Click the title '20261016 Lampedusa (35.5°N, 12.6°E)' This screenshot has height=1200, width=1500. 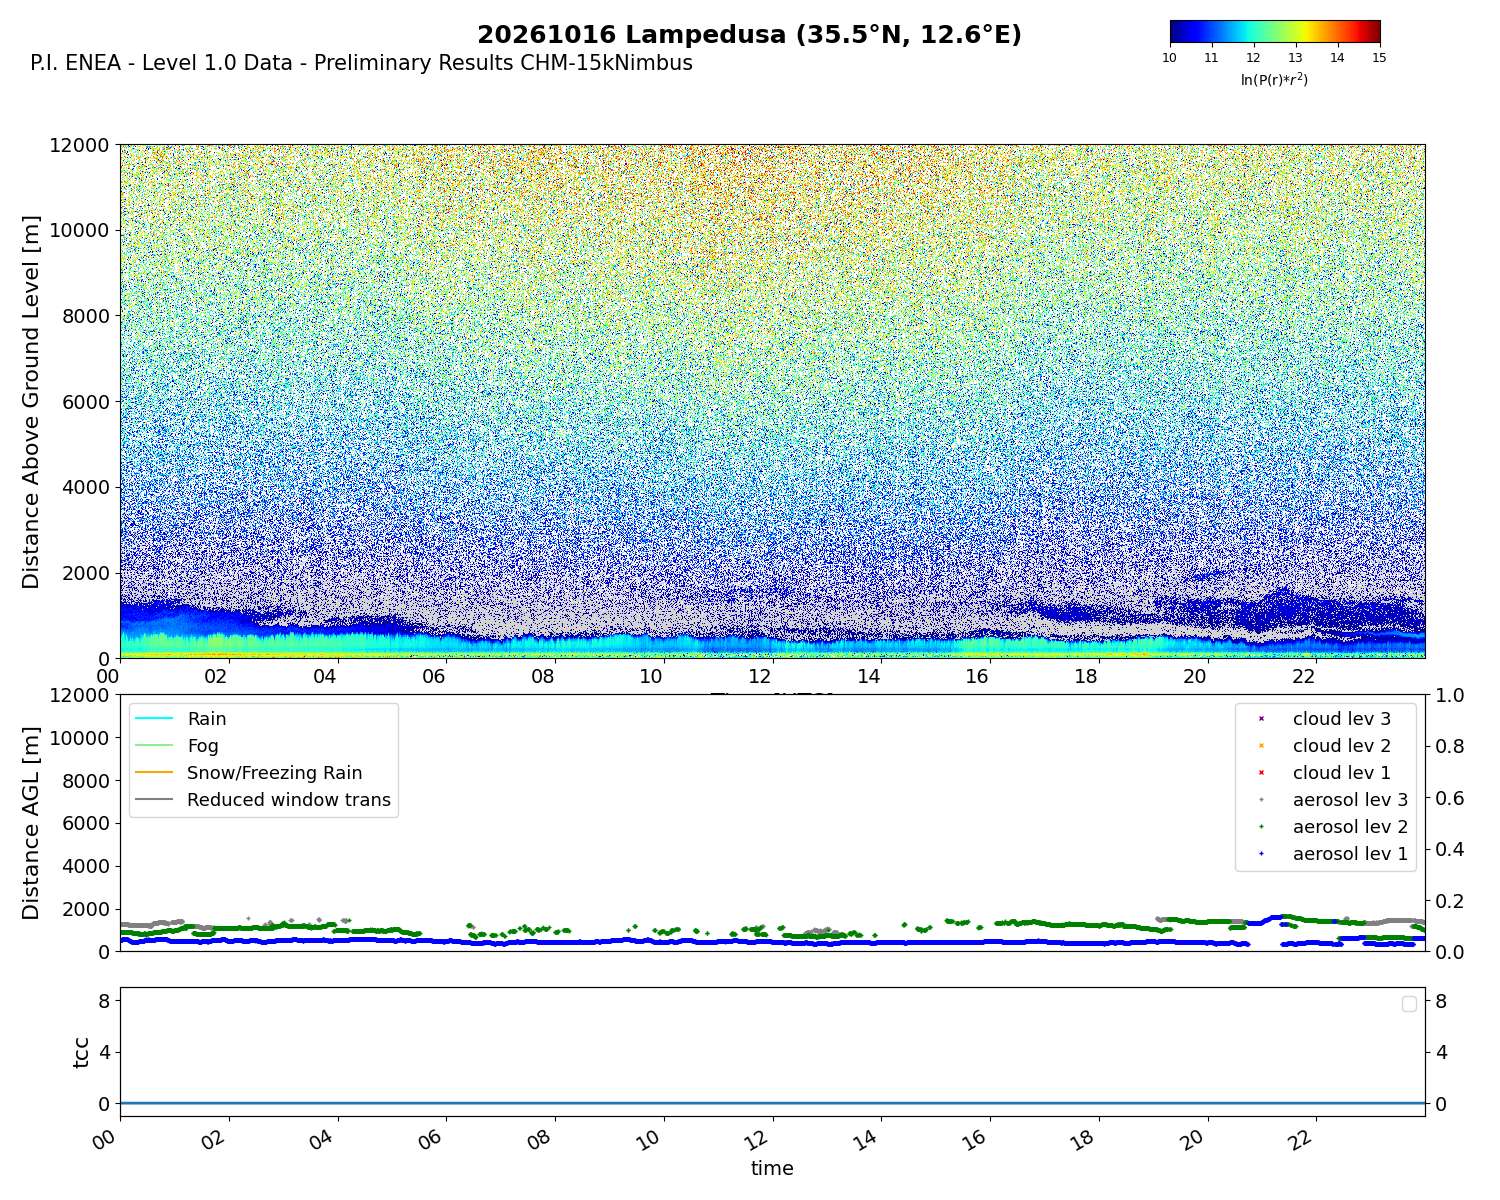[749, 35]
